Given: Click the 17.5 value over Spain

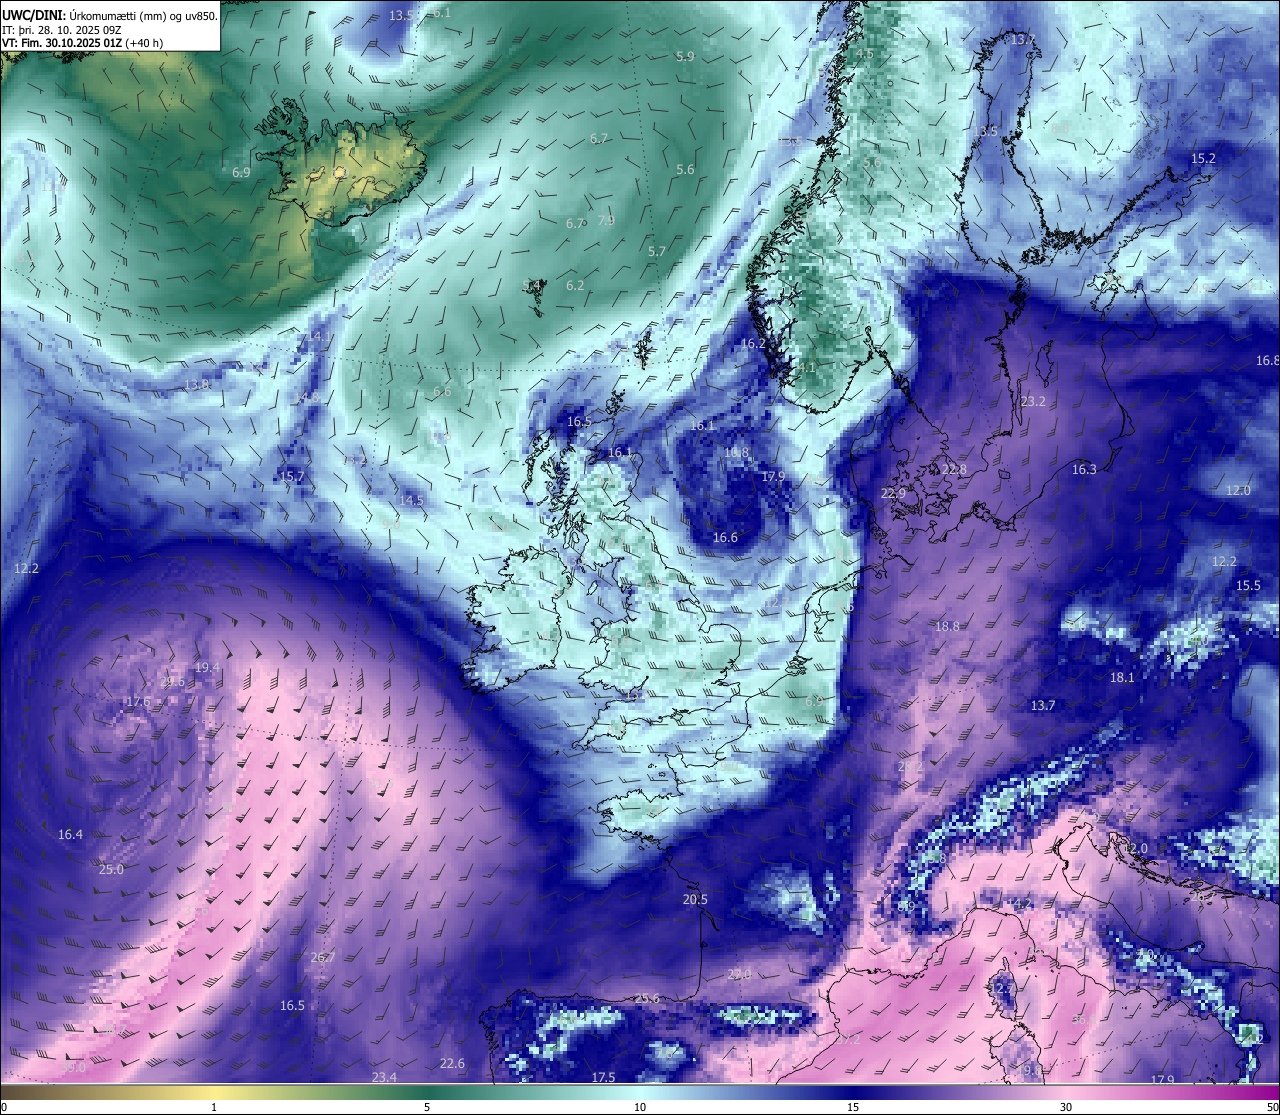Looking at the screenshot, I should point(603,1078).
